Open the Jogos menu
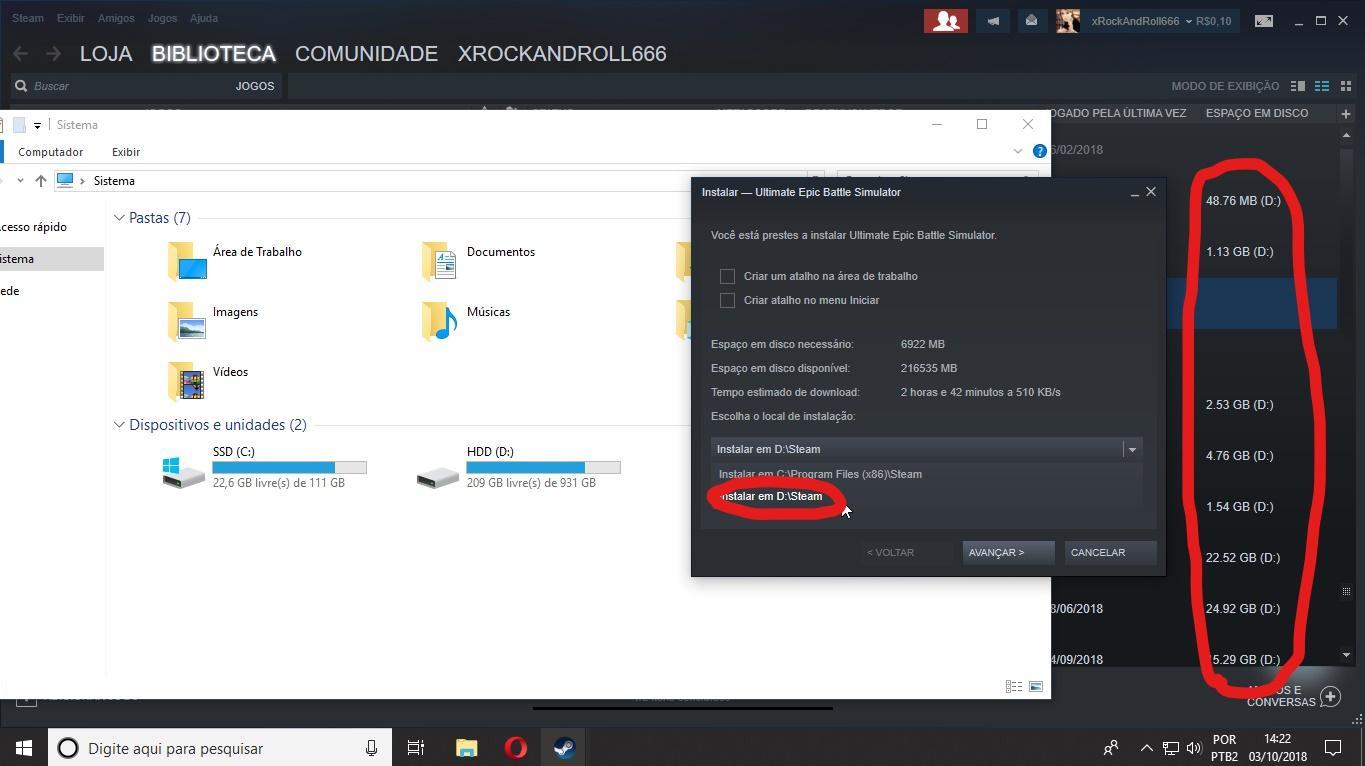1365x766 pixels. [x=162, y=18]
